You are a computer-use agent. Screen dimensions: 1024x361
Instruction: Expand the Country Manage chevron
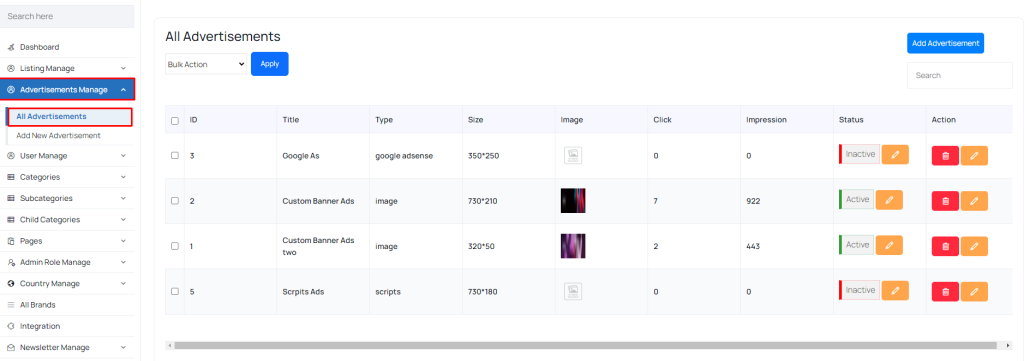[x=123, y=284]
